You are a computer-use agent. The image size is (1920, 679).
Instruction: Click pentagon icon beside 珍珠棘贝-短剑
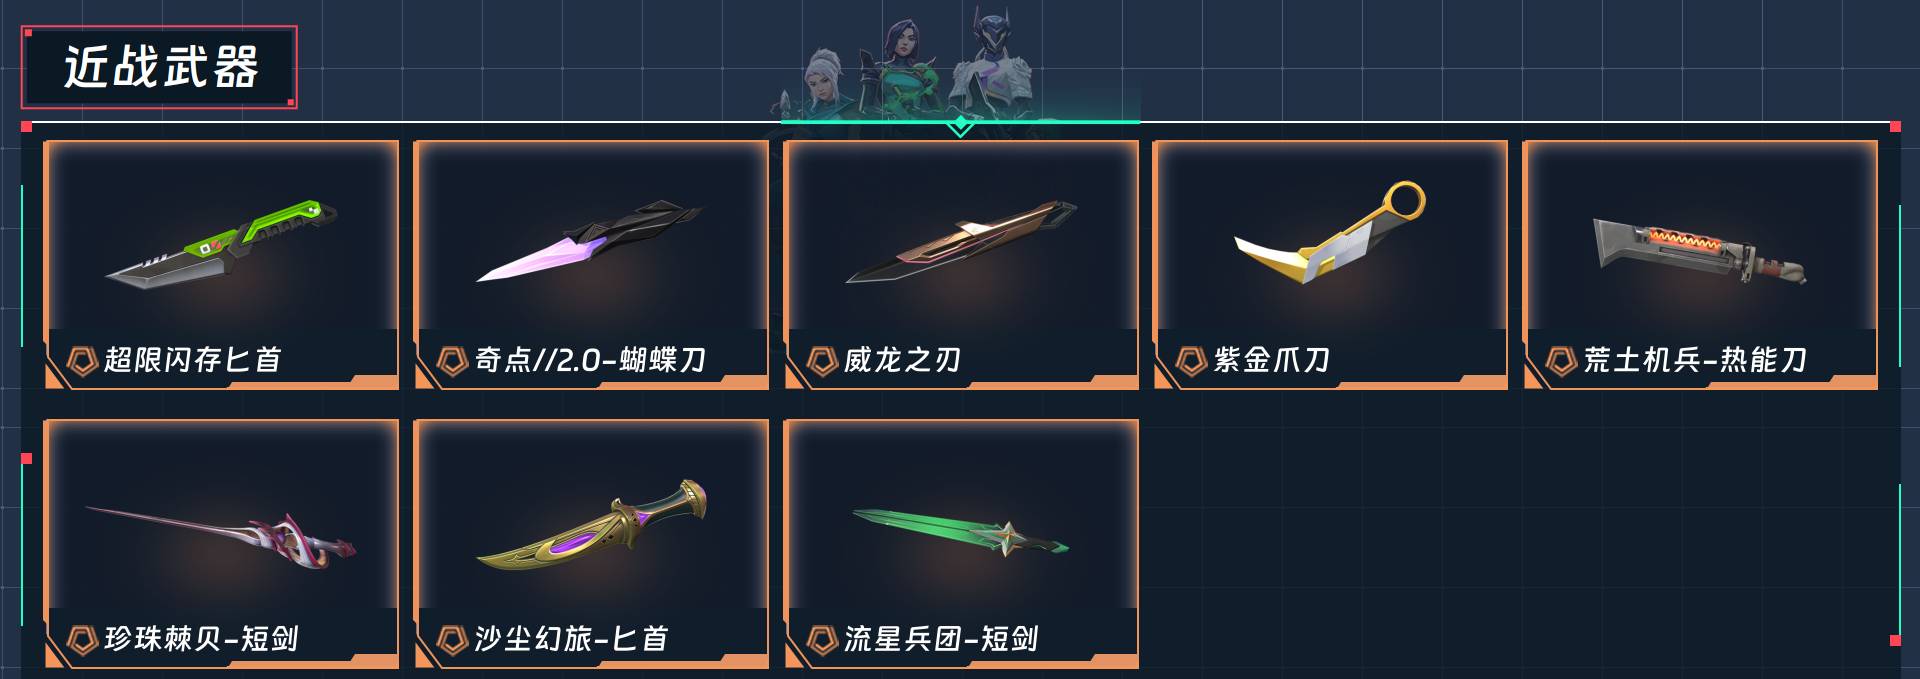click(x=81, y=639)
